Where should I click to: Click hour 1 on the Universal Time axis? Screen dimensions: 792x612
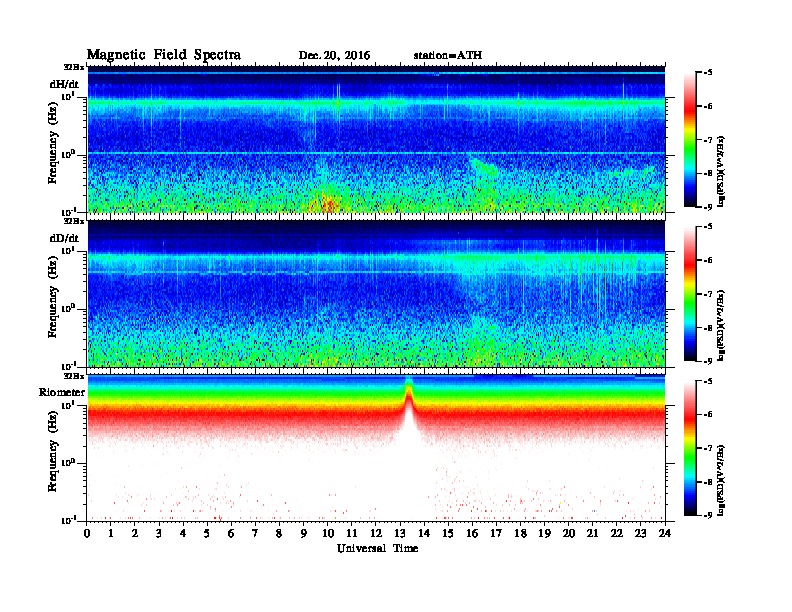pyautogui.click(x=111, y=533)
